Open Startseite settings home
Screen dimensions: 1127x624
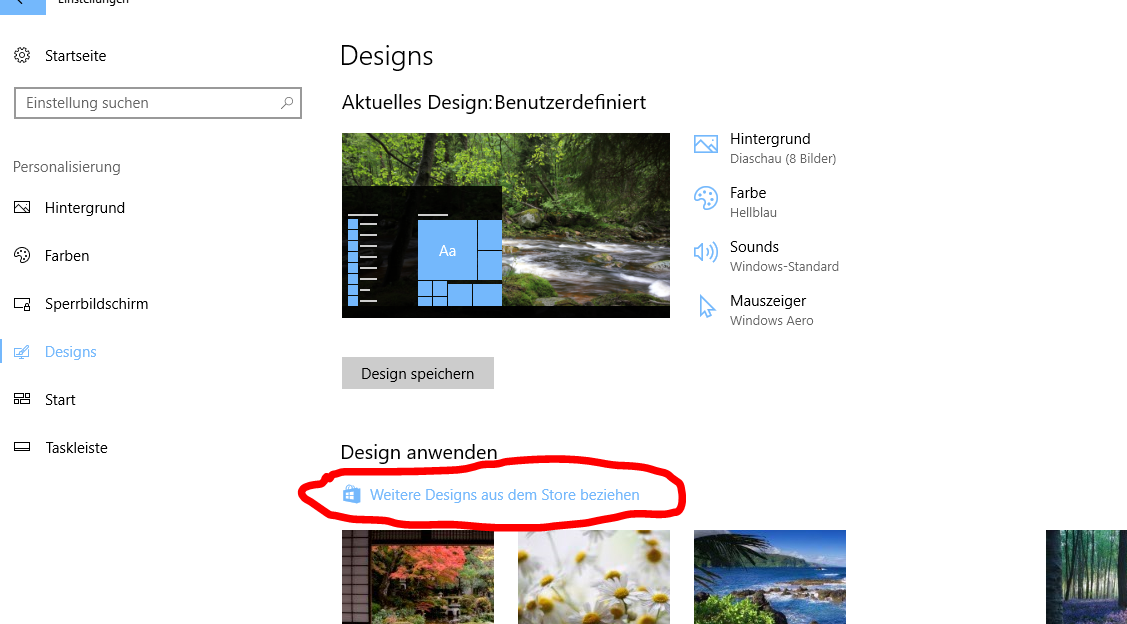tap(75, 55)
